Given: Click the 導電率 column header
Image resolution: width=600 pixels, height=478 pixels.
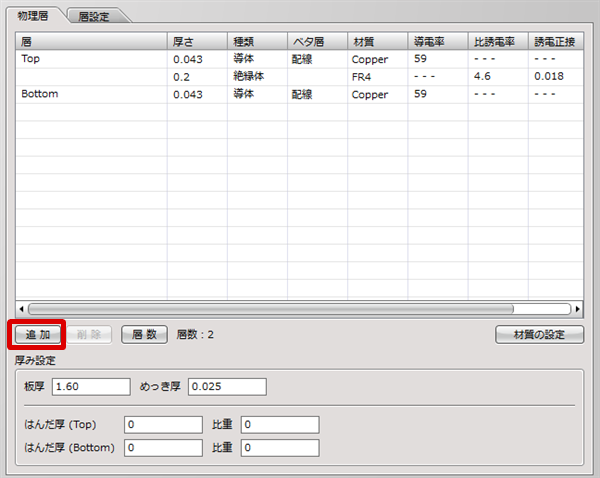Looking at the screenshot, I should [x=436, y=41].
